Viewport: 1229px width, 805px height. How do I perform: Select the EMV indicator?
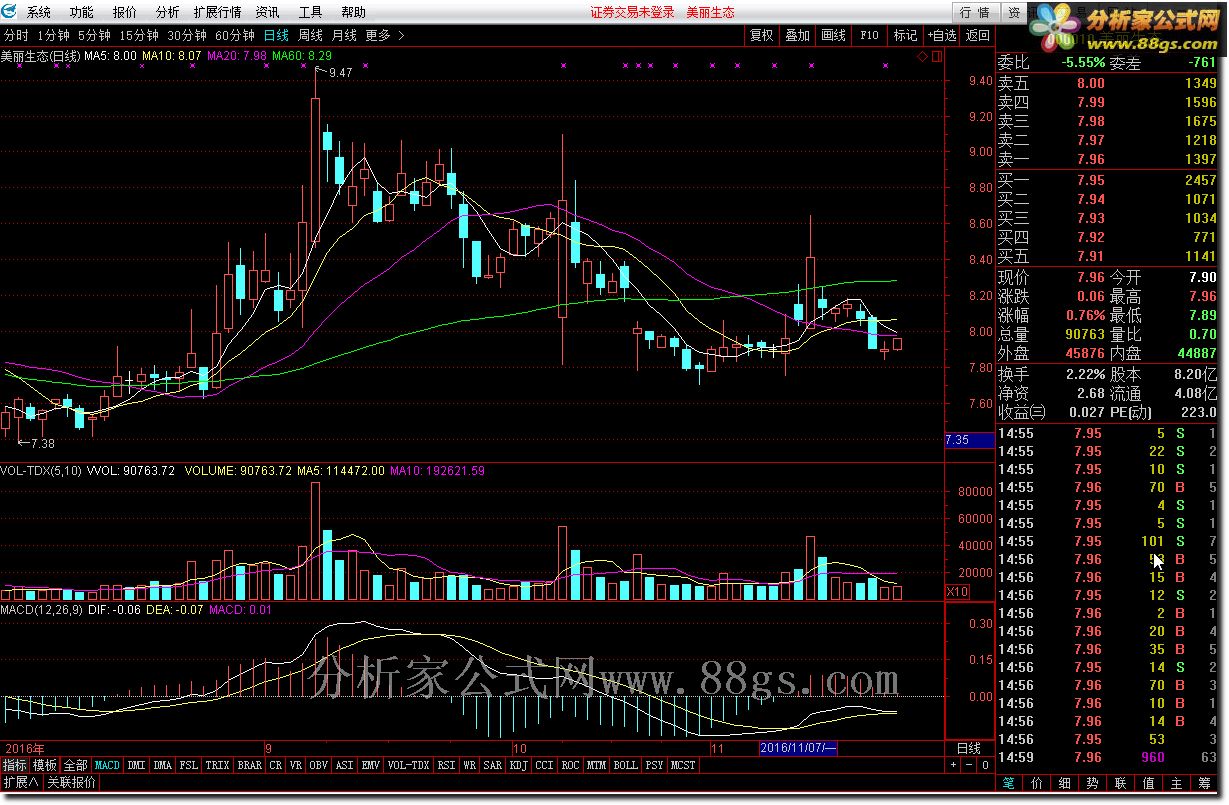pyautogui.click(x=371, y=765)
